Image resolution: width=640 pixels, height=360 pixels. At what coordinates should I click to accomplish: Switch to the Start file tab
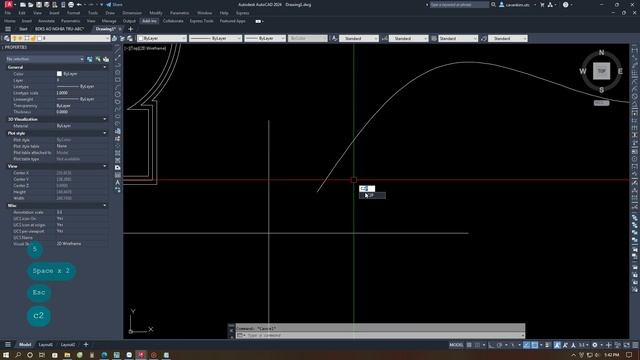(23, 29)
